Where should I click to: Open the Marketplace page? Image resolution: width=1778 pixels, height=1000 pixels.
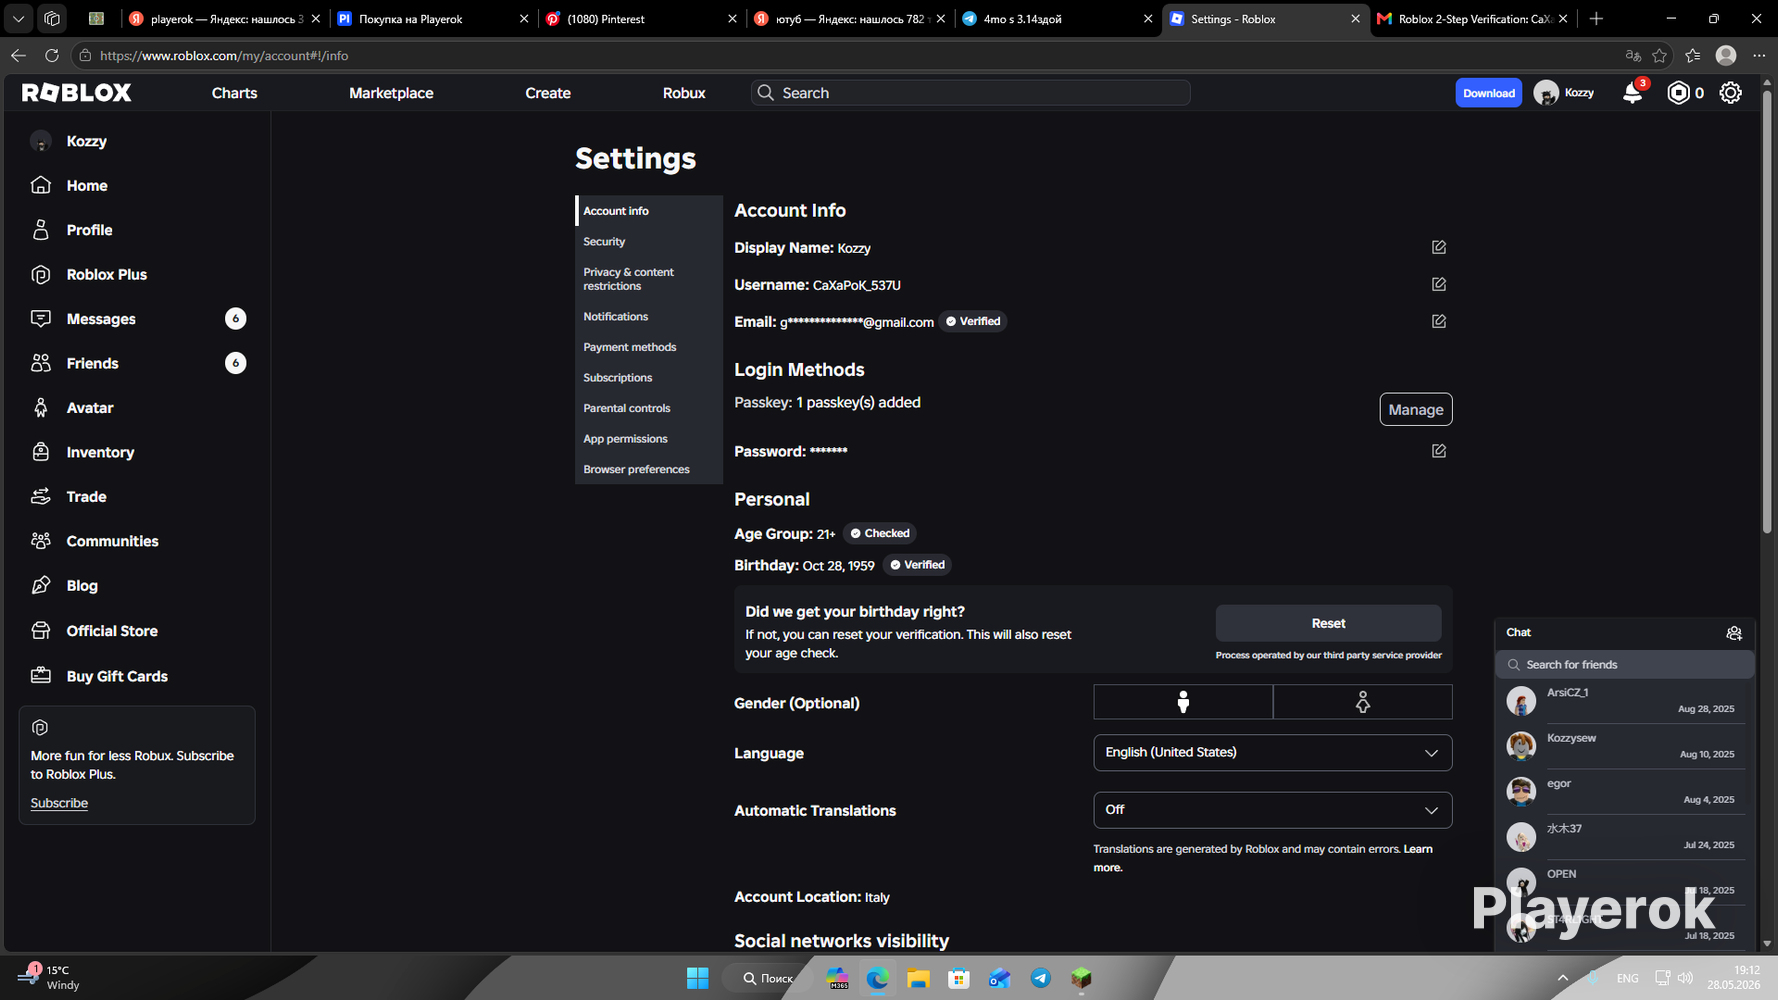click(x=391, y=93)
